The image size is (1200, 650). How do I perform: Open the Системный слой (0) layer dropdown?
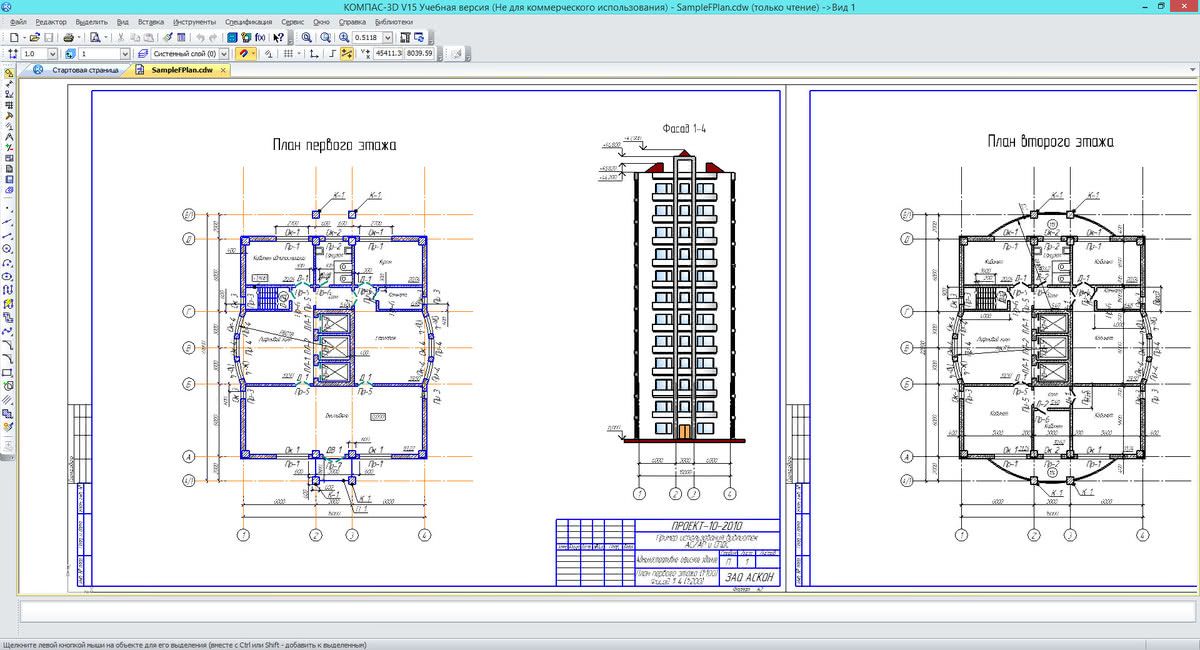[223, 54]
